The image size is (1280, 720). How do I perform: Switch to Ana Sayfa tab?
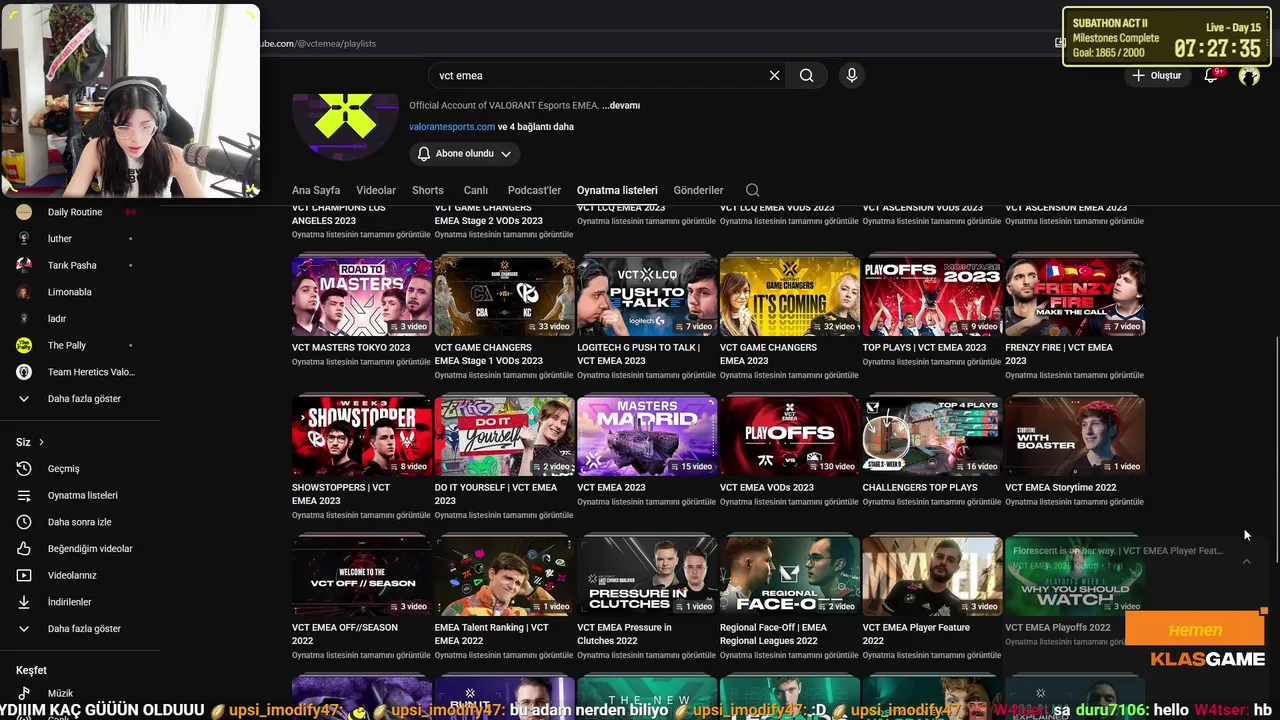click(x=316, y=190)
